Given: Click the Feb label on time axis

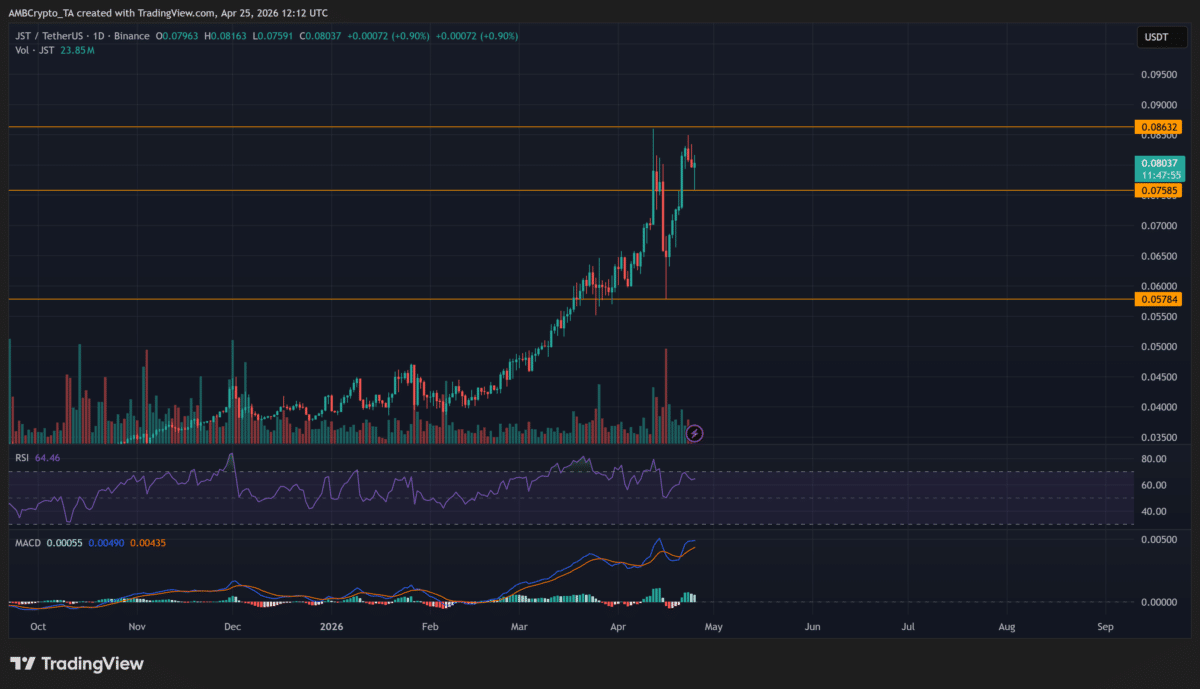Looking at the screenshot, I should 430,626.
